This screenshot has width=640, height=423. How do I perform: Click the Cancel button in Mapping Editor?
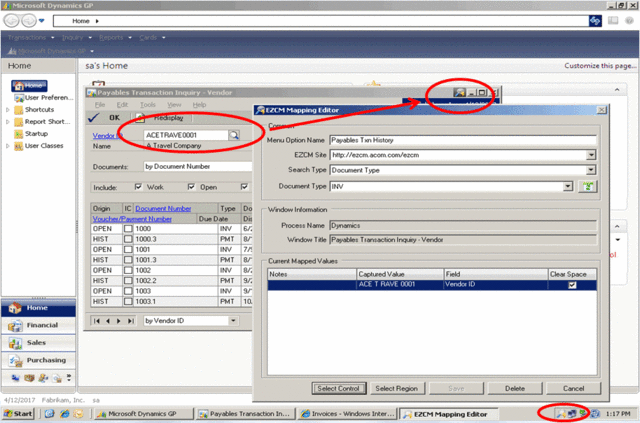click(x=573, y=388)
